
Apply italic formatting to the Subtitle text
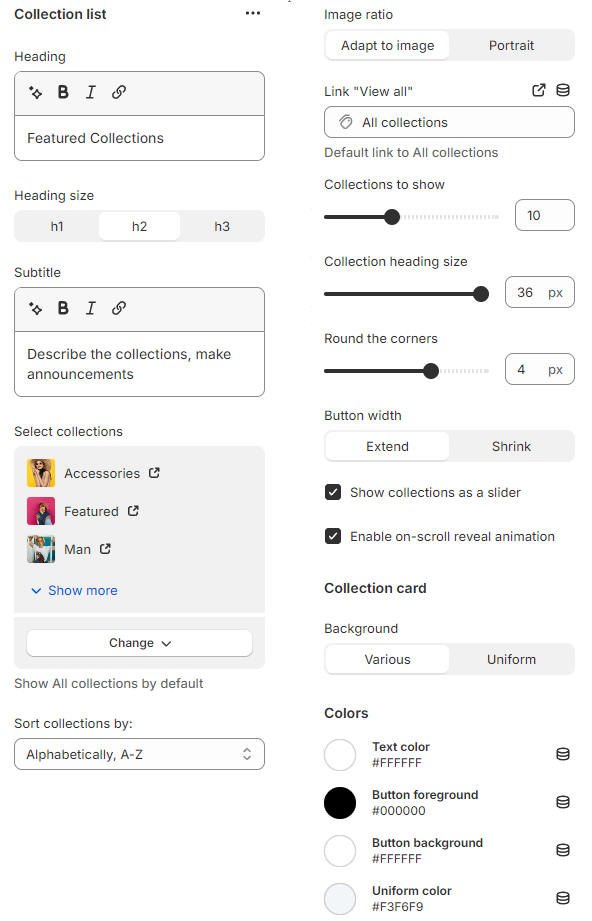tap(91, 308)
